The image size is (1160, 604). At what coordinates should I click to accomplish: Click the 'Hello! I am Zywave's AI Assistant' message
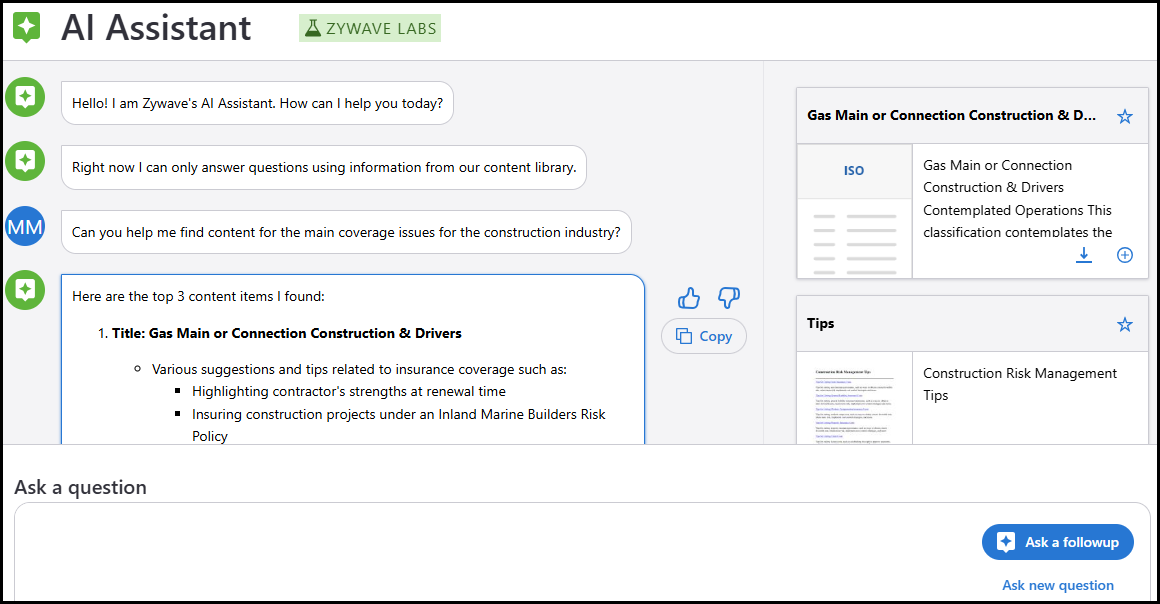(257, 103)
